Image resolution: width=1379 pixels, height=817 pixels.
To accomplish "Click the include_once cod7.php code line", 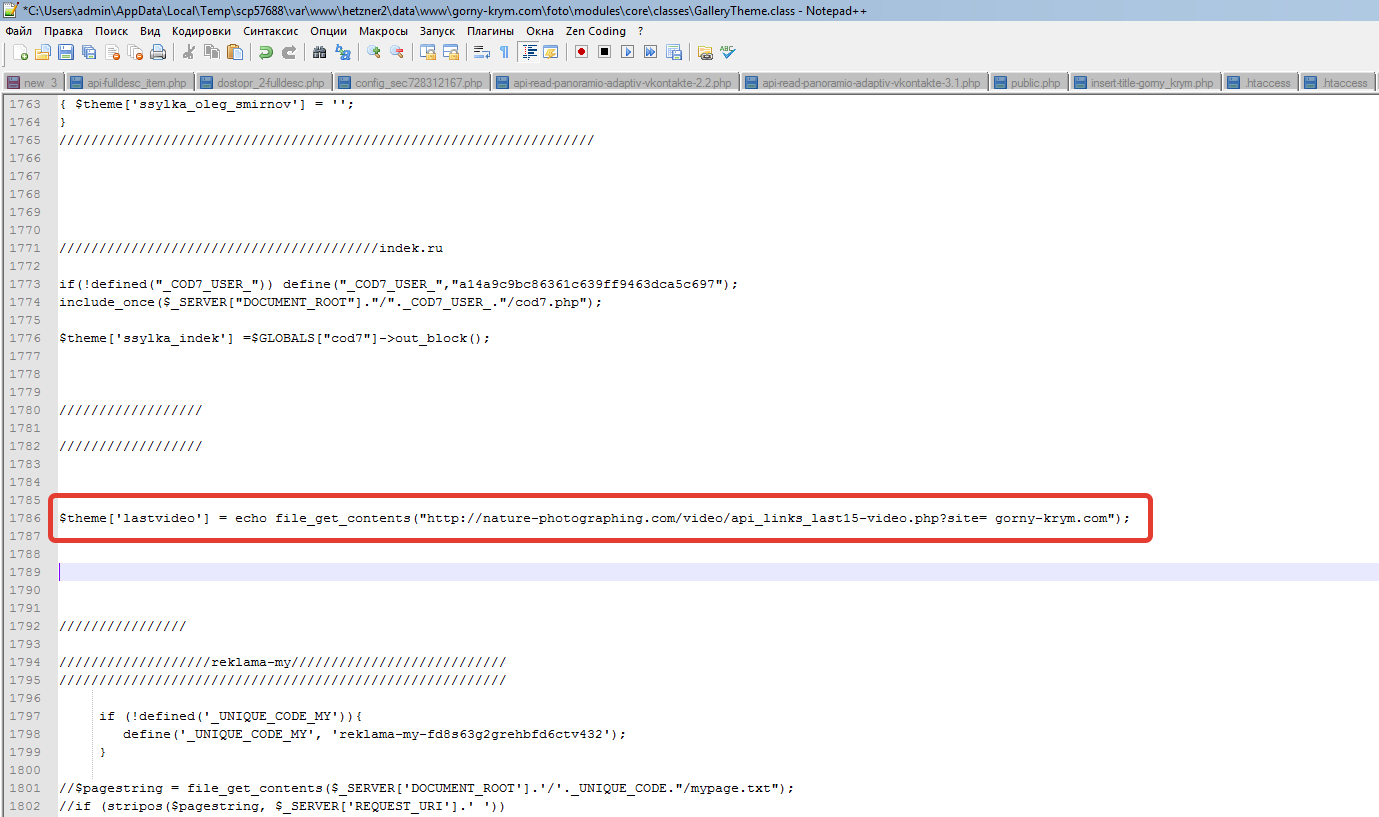I will point(331,302).
